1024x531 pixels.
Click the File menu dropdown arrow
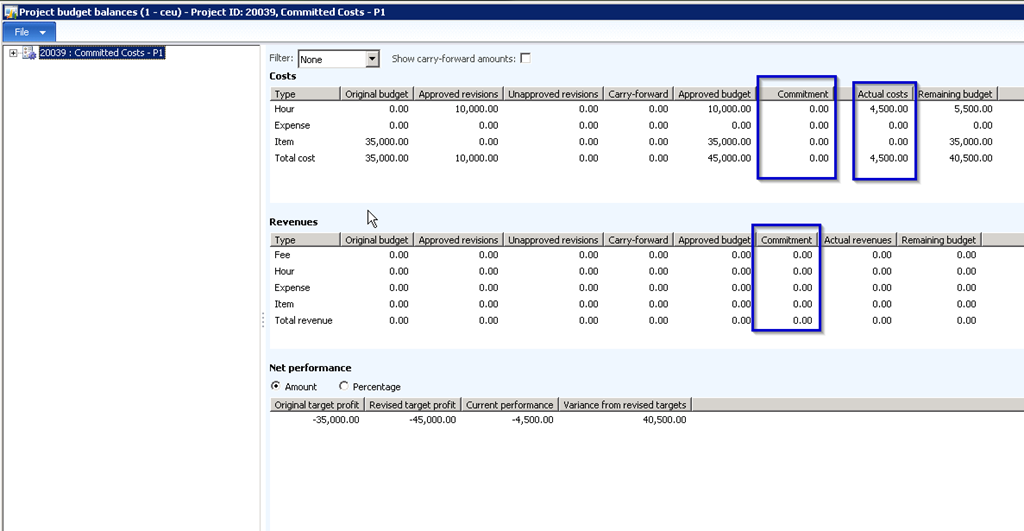coord(43,33)
